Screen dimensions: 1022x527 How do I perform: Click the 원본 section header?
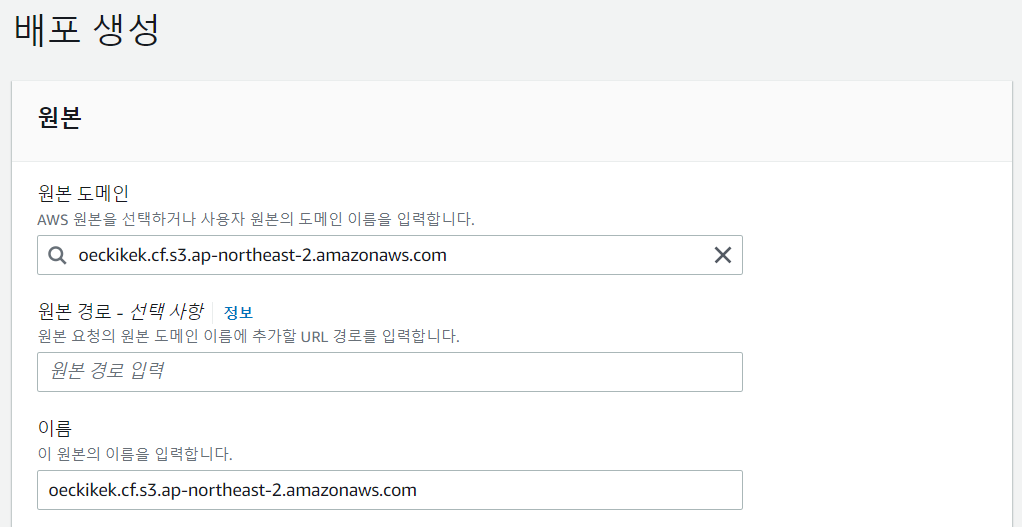tap(59, 118)
